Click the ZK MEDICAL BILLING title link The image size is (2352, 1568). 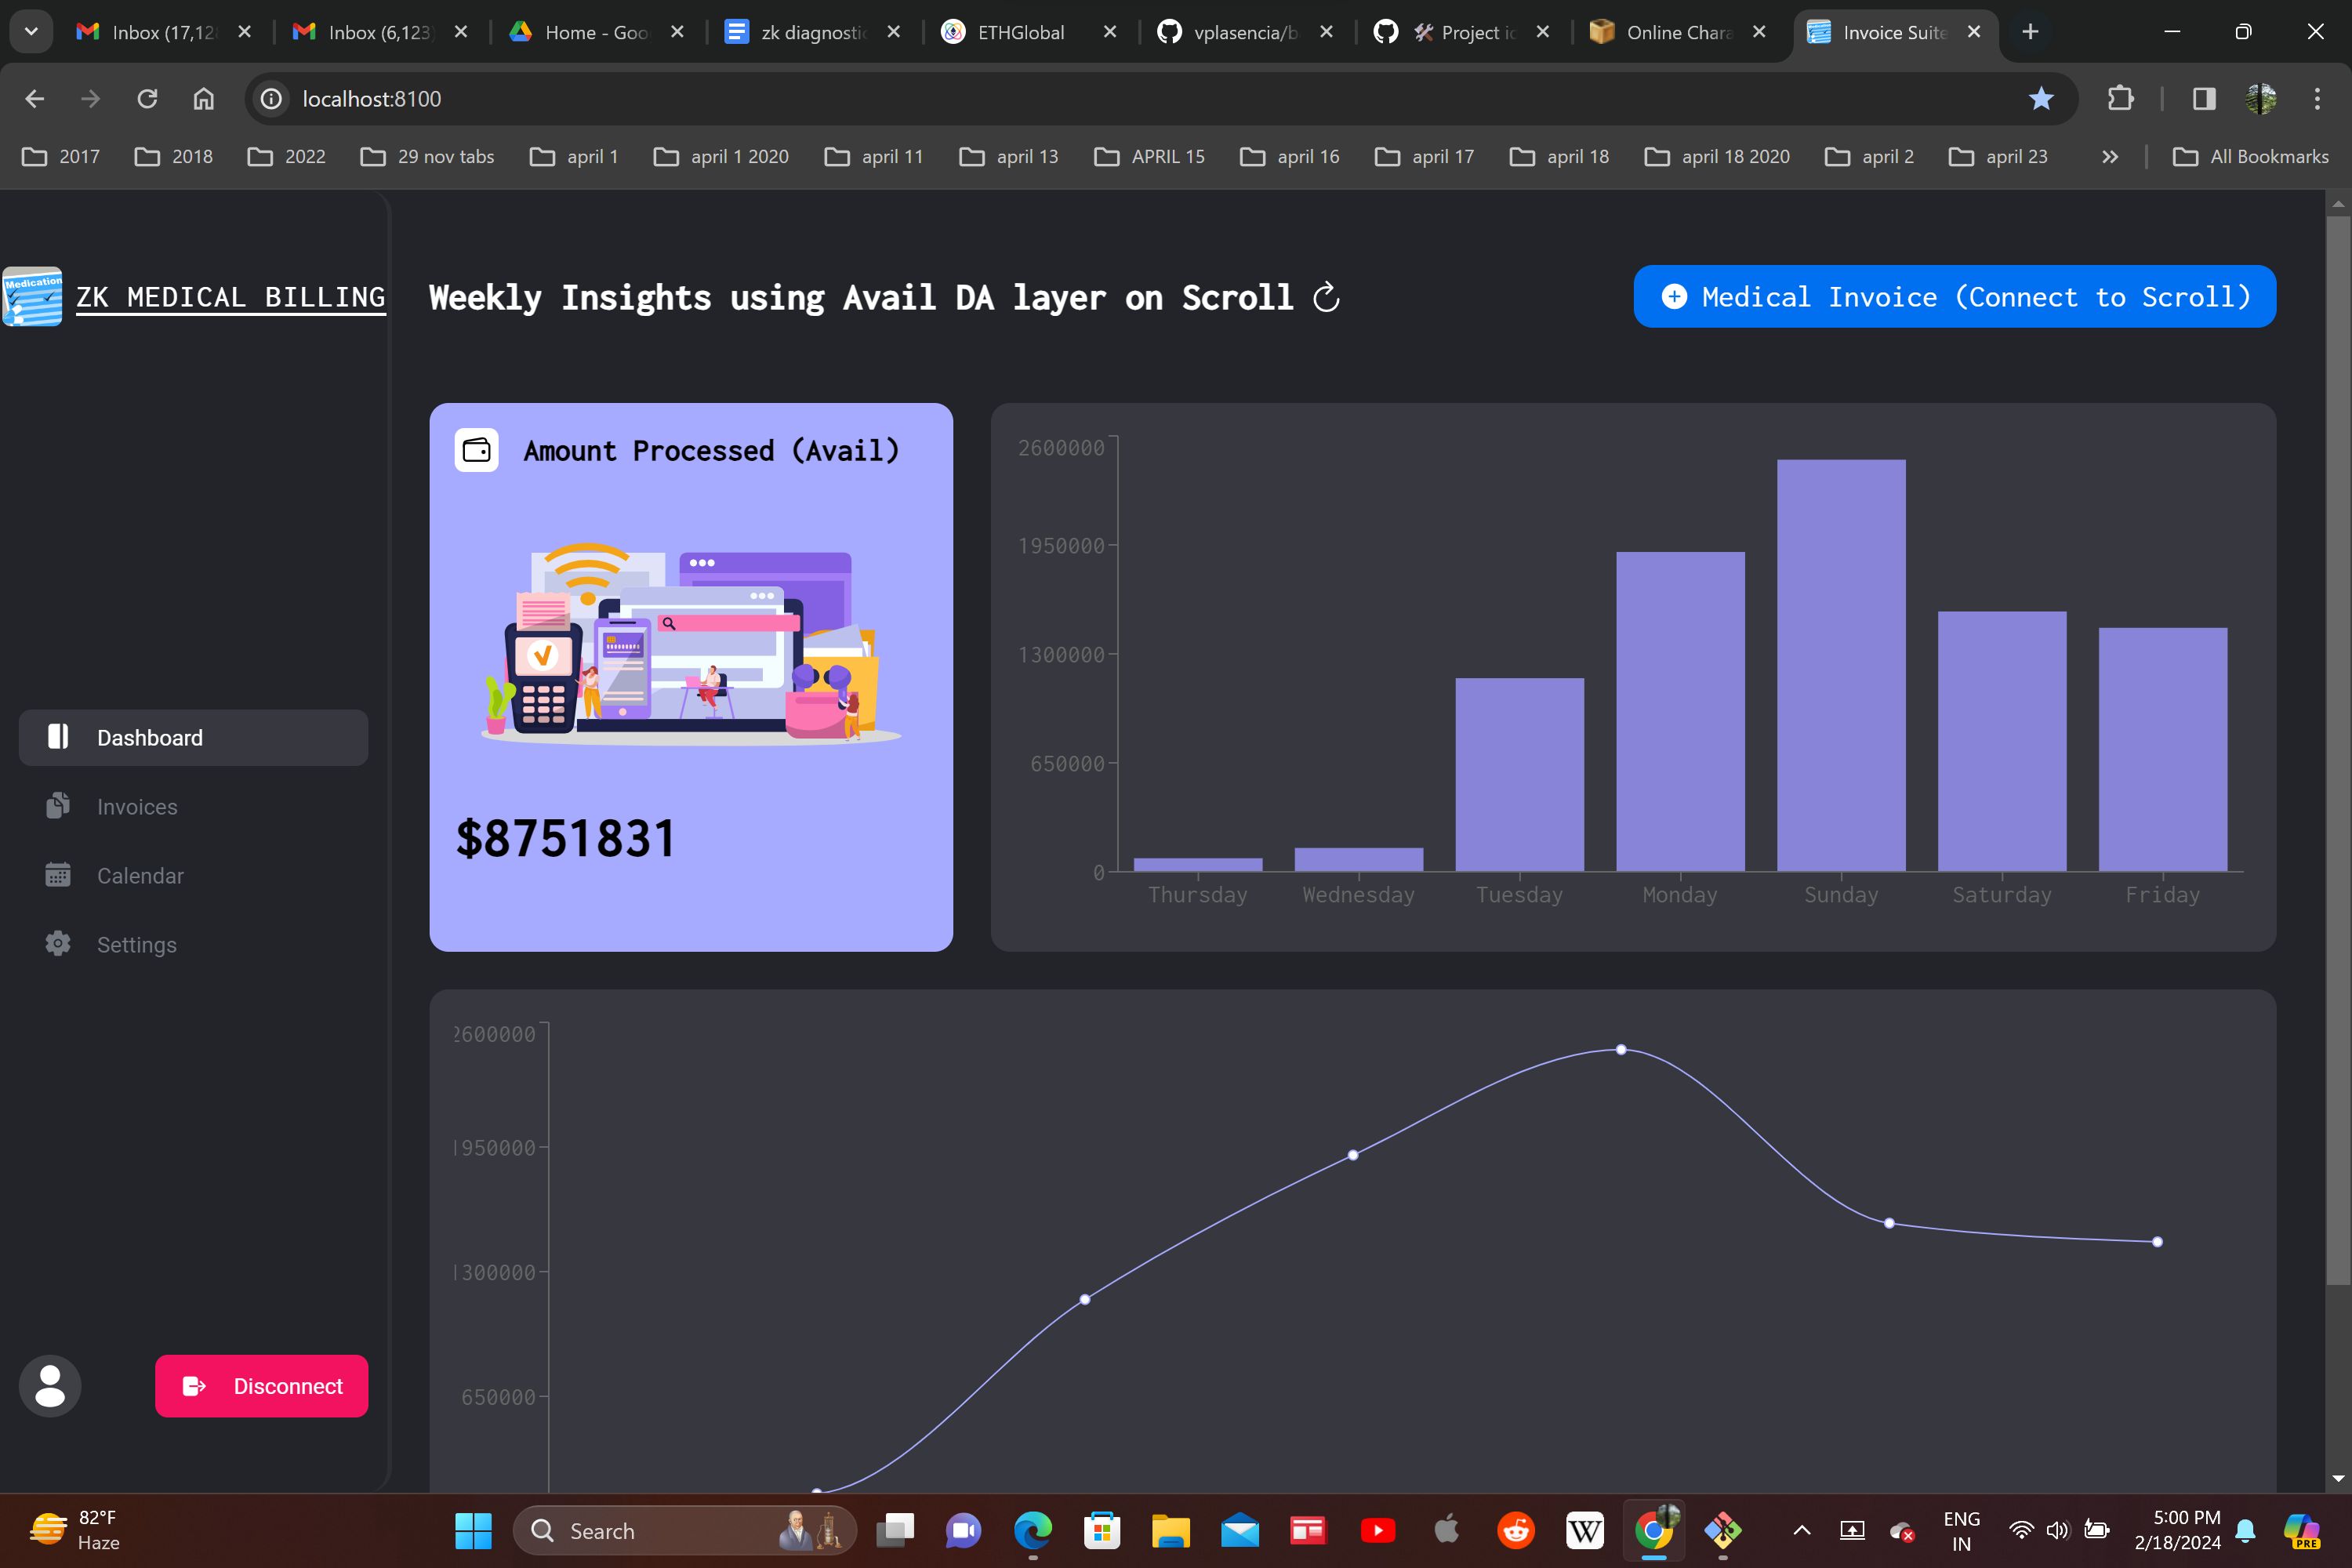231,297
